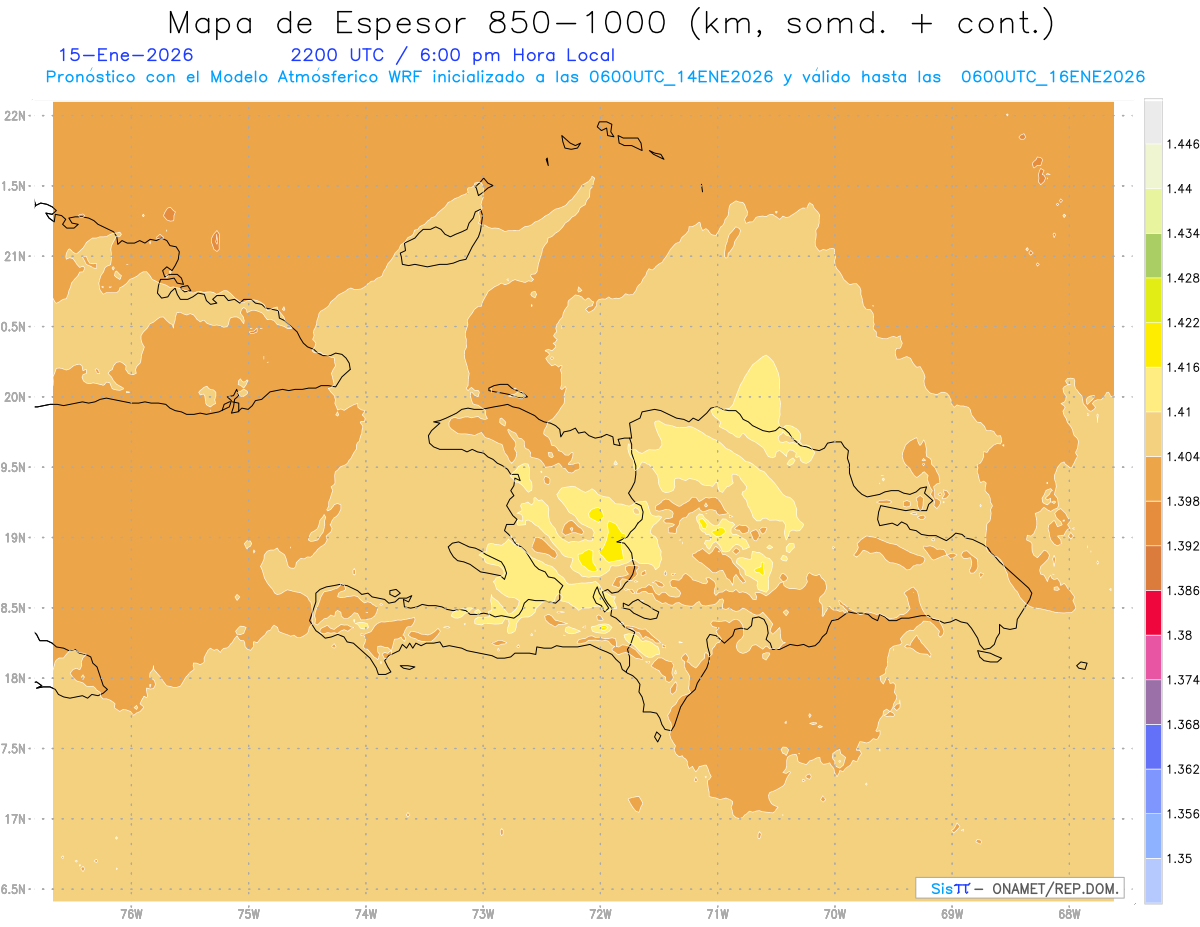
Task: Click the colorbar value 1.41
Action: [x=1179, y=411]
